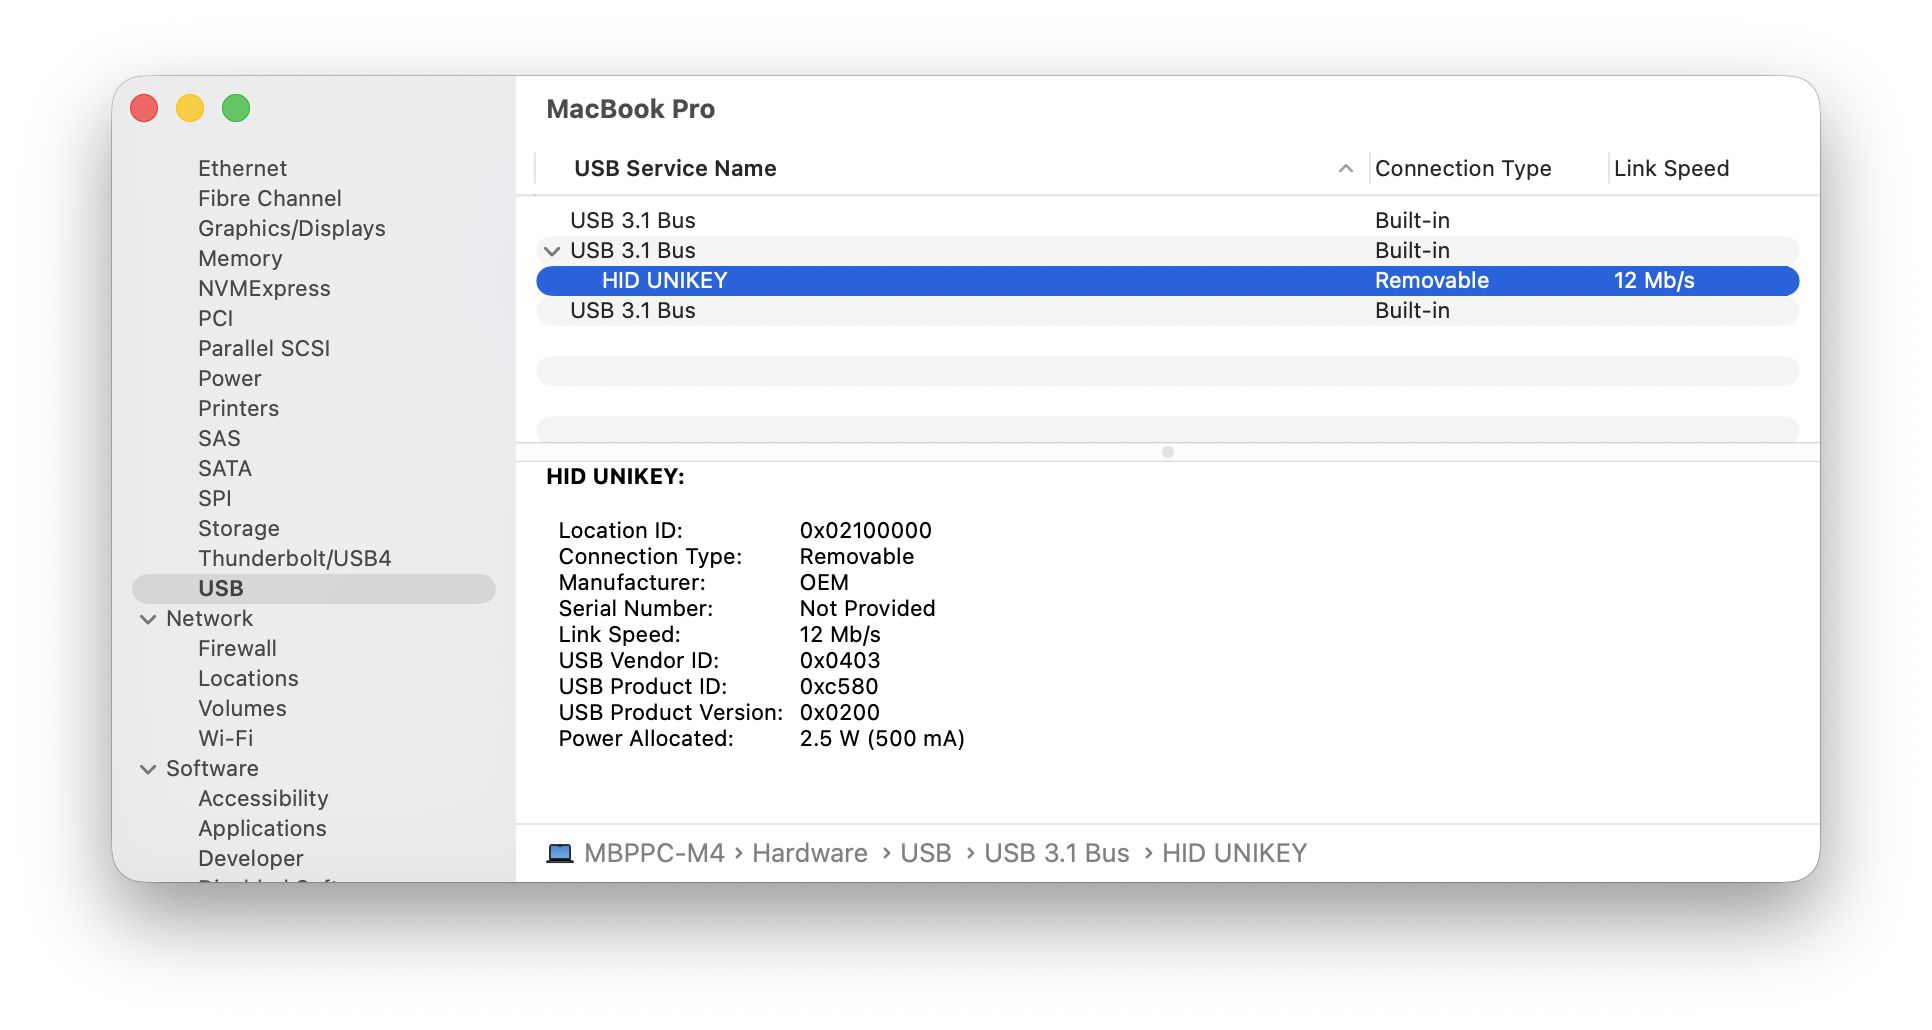The width and height of the screenshot is (1932, 1030).
Task: Open Locations under Network
Action: [x=248, y=678]
